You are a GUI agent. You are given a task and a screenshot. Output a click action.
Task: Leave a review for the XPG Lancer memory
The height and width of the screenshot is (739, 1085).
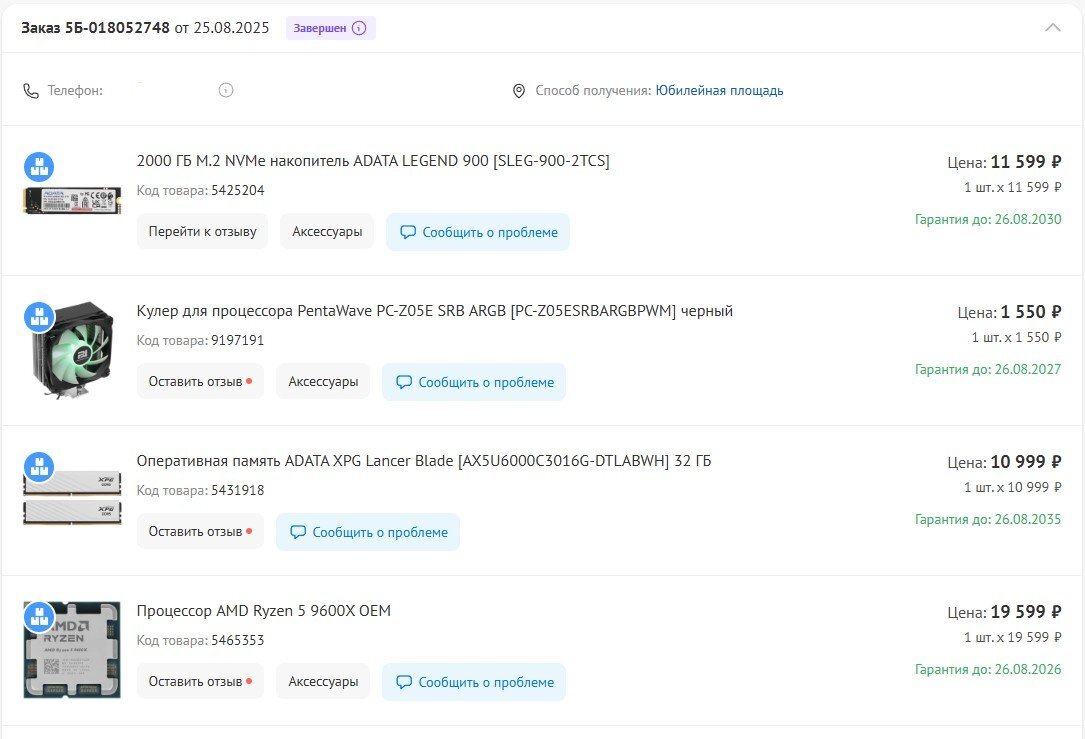click(x=200, y=532)
